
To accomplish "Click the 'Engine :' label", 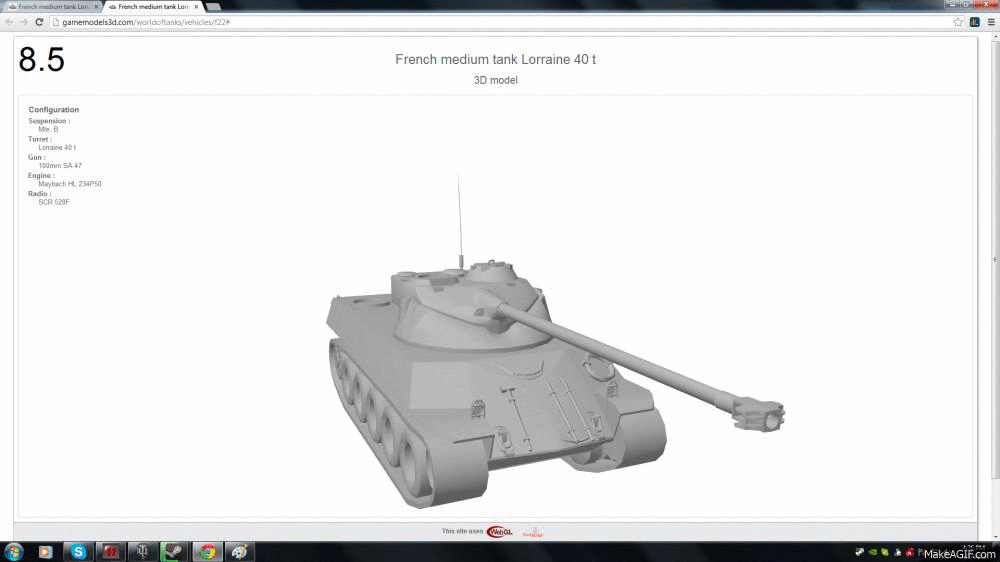I will (x=41, y=175).
